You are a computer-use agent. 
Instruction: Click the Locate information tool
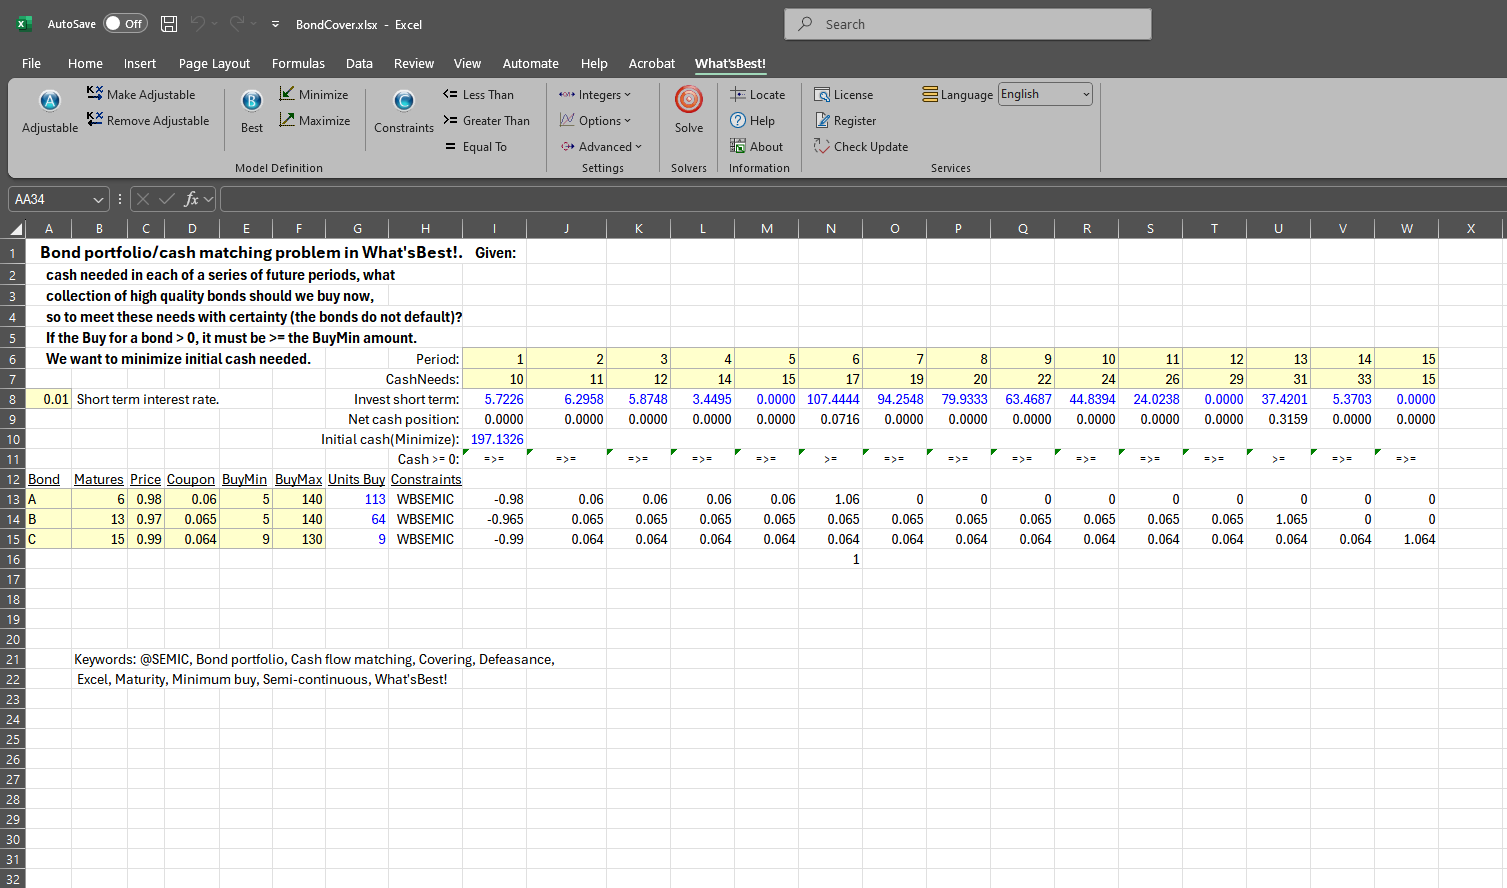(757, 94)
